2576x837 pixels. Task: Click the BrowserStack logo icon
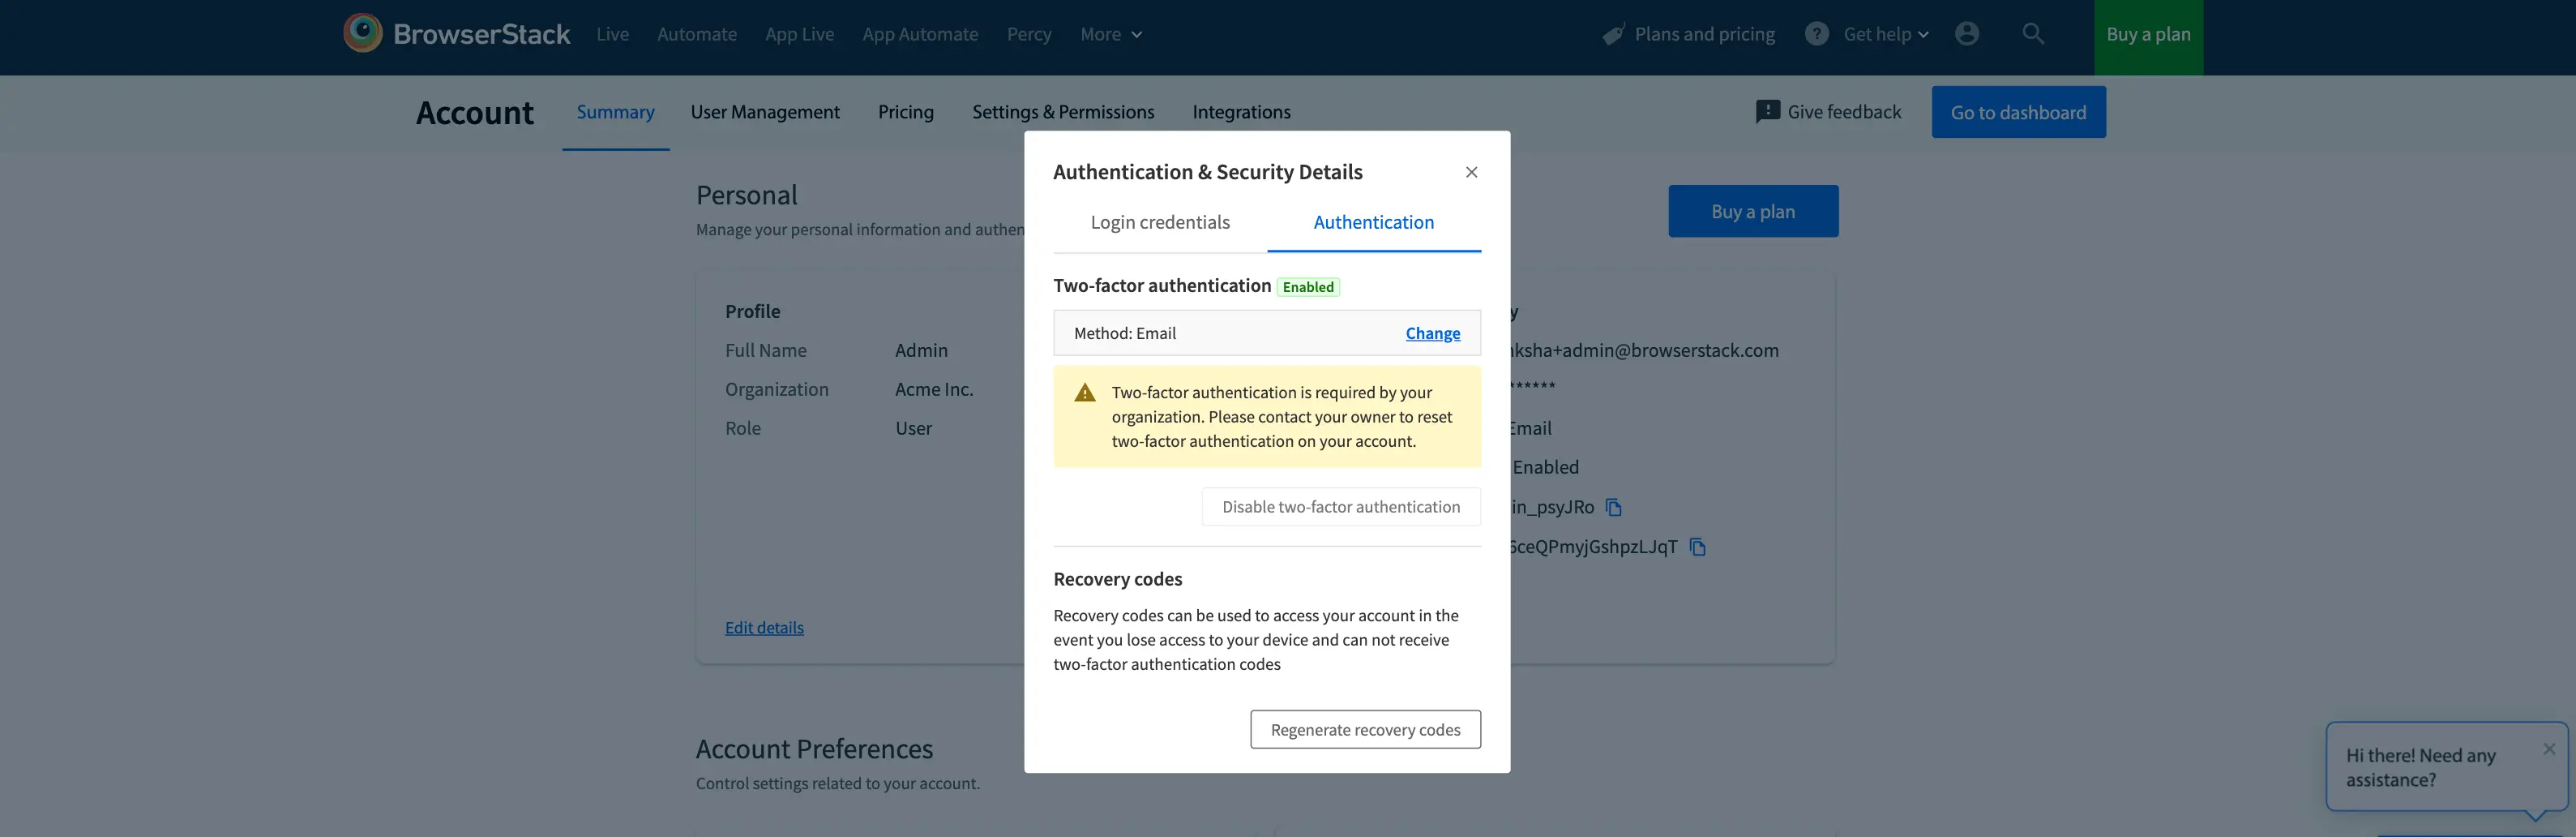362,33
